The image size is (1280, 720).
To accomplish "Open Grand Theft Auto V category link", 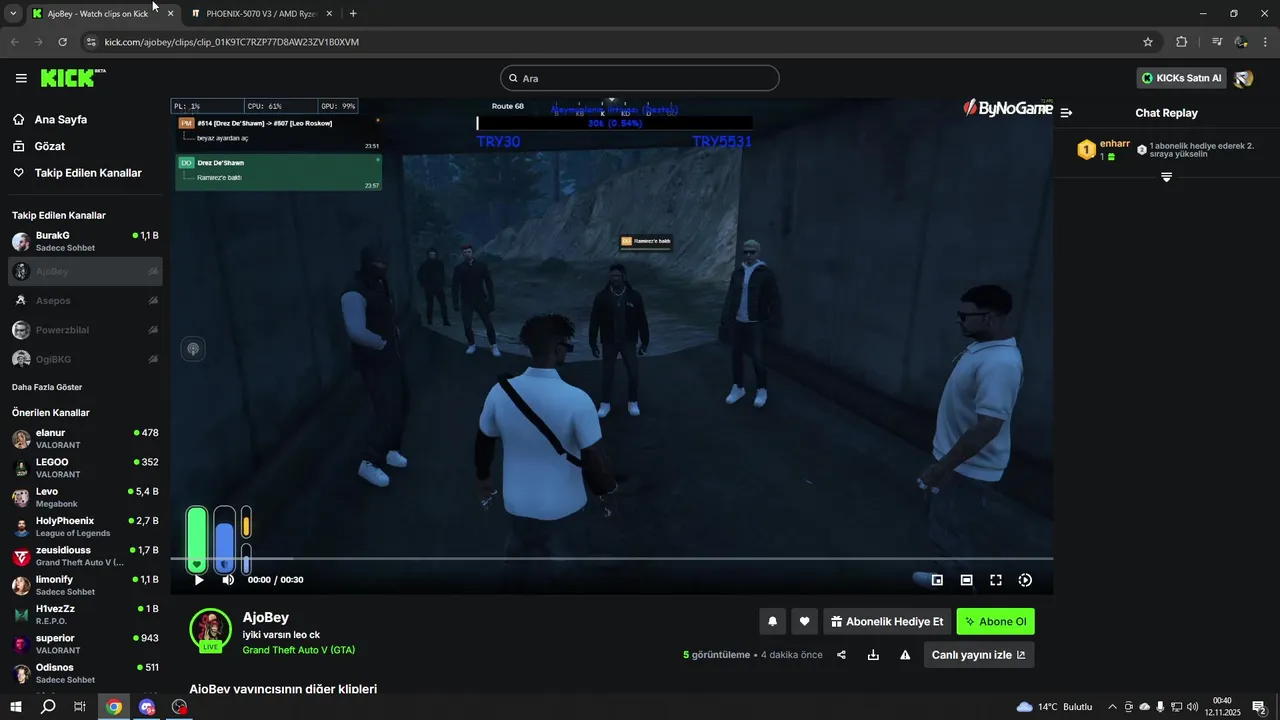I will pos(299,650).
